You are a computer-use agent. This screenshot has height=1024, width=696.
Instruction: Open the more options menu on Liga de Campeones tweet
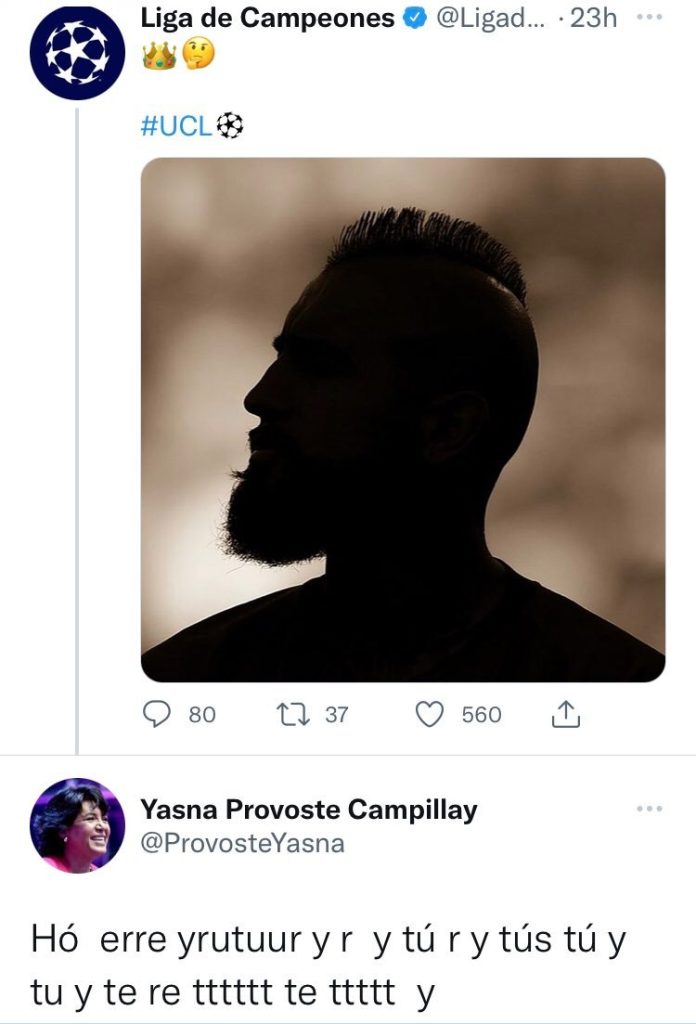(x=651, y=15)
